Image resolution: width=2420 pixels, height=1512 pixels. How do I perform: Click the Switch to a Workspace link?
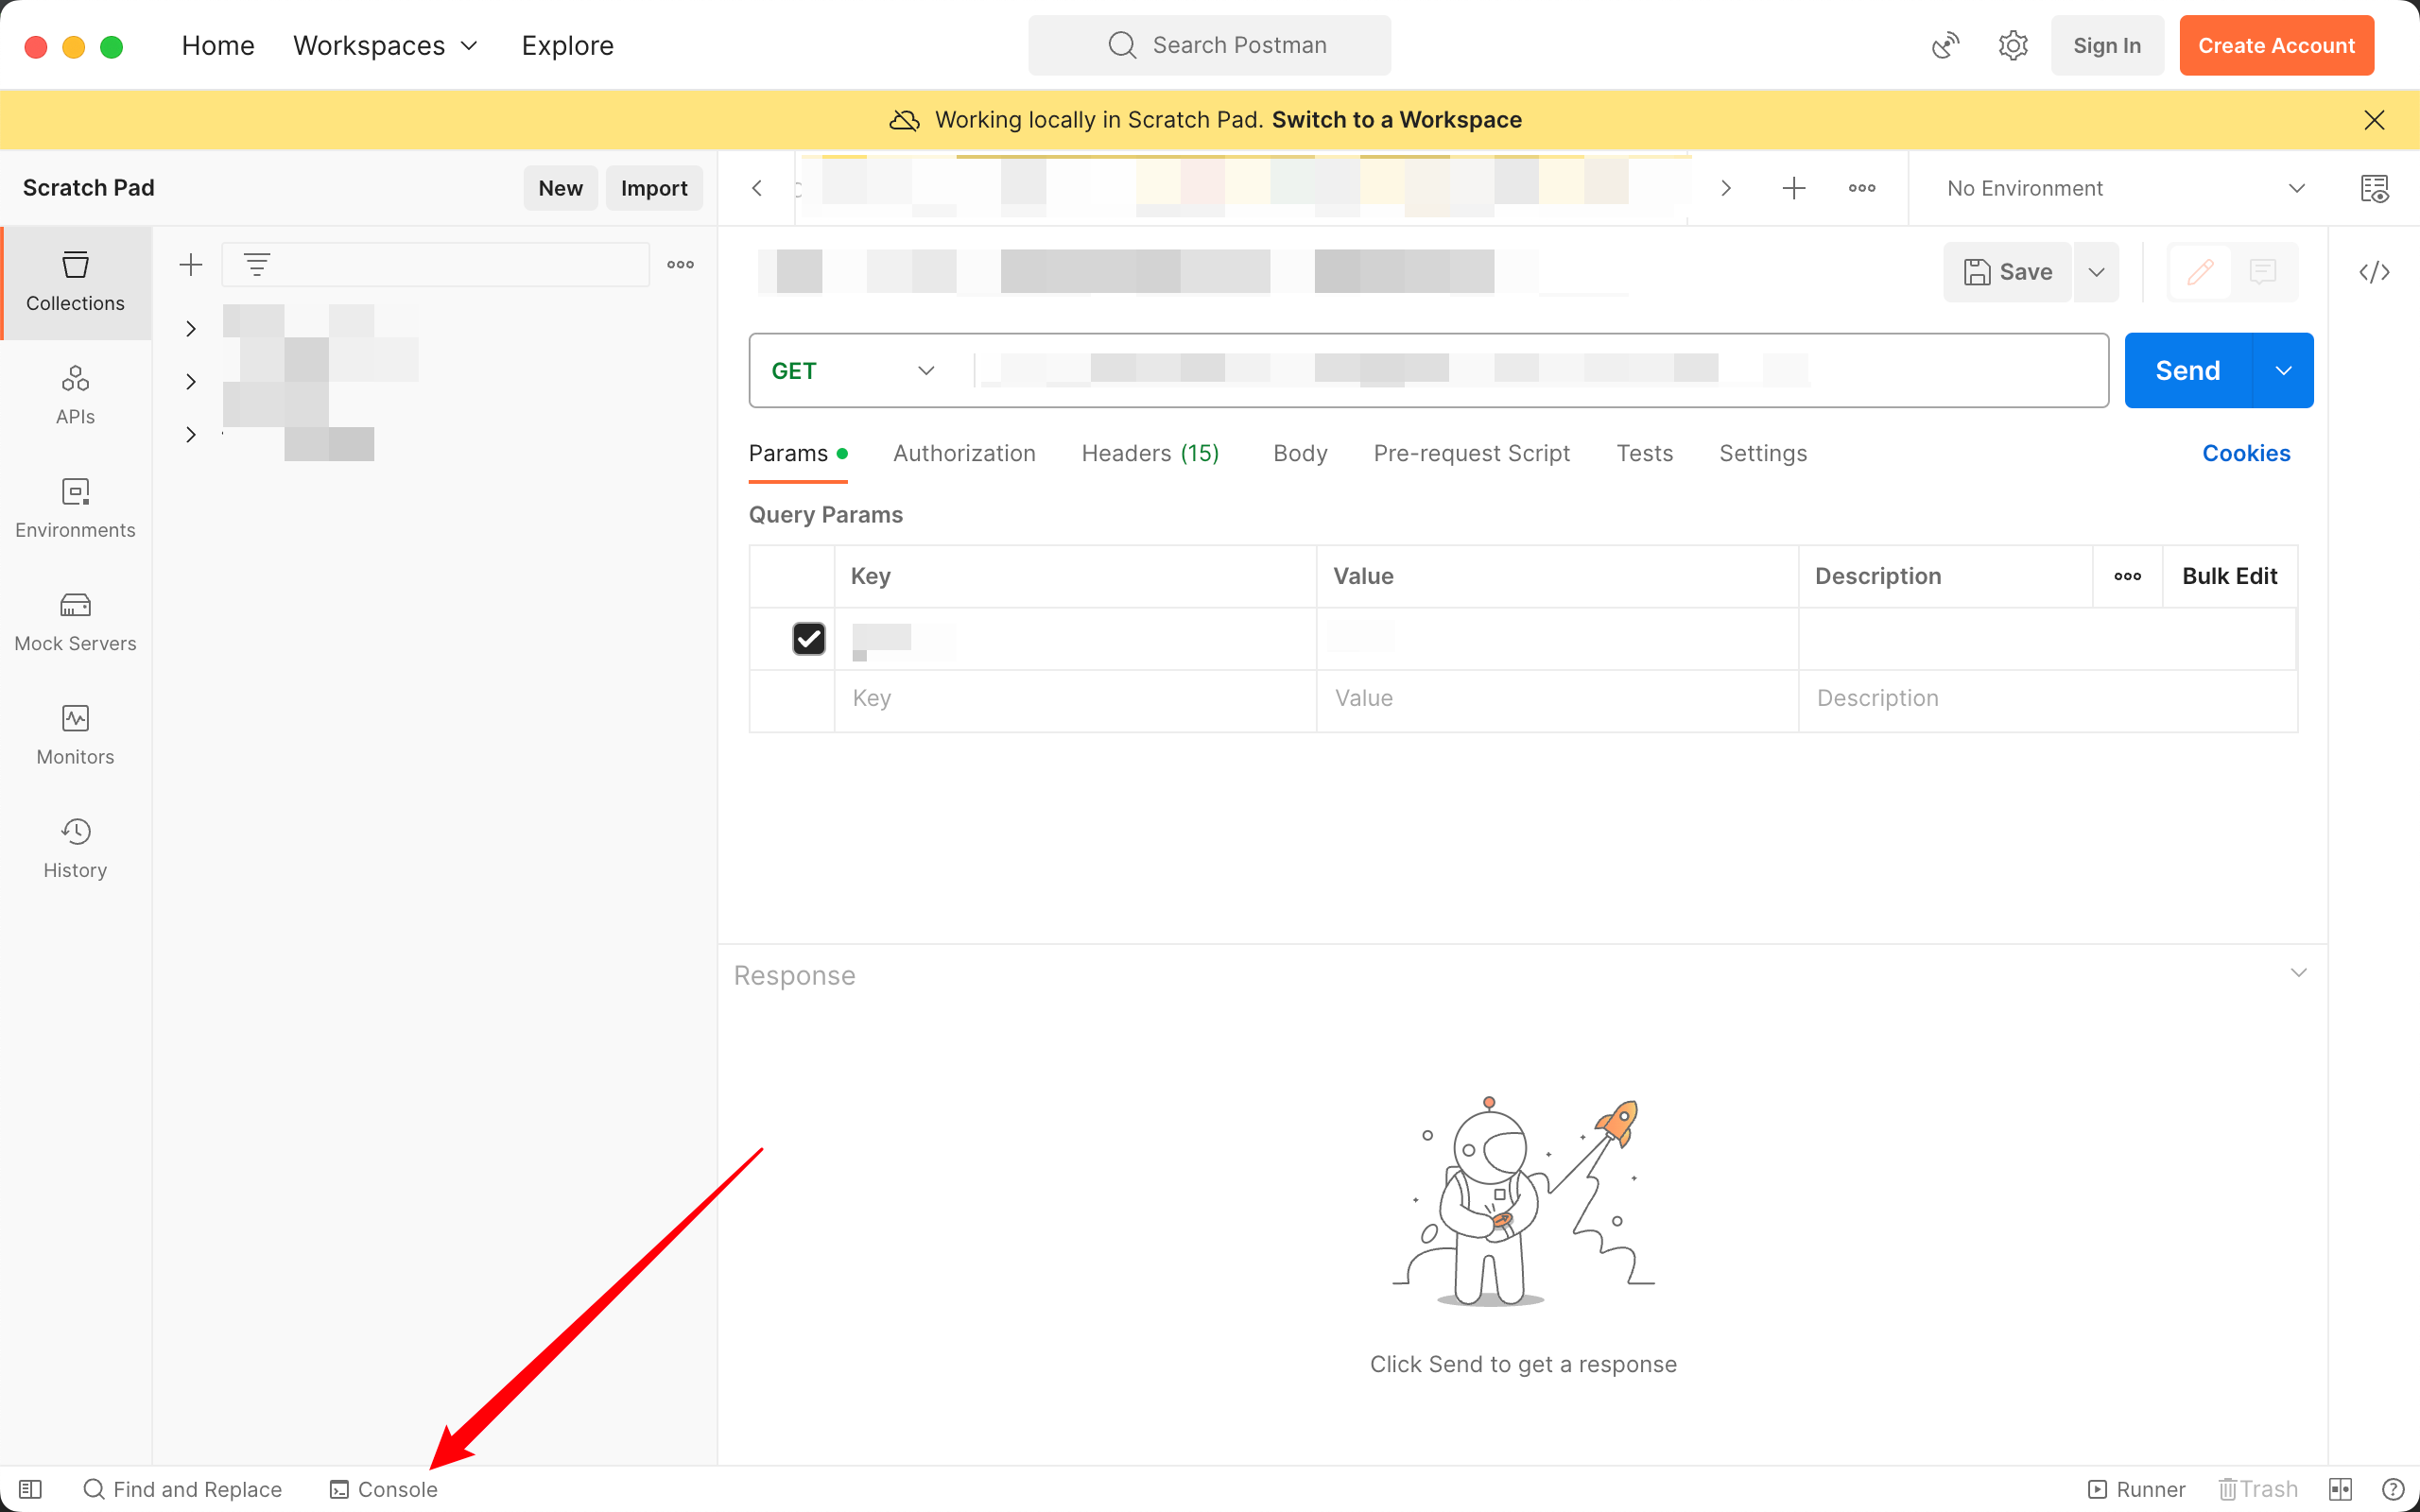pyautogui.click(x=1396, y=120)
